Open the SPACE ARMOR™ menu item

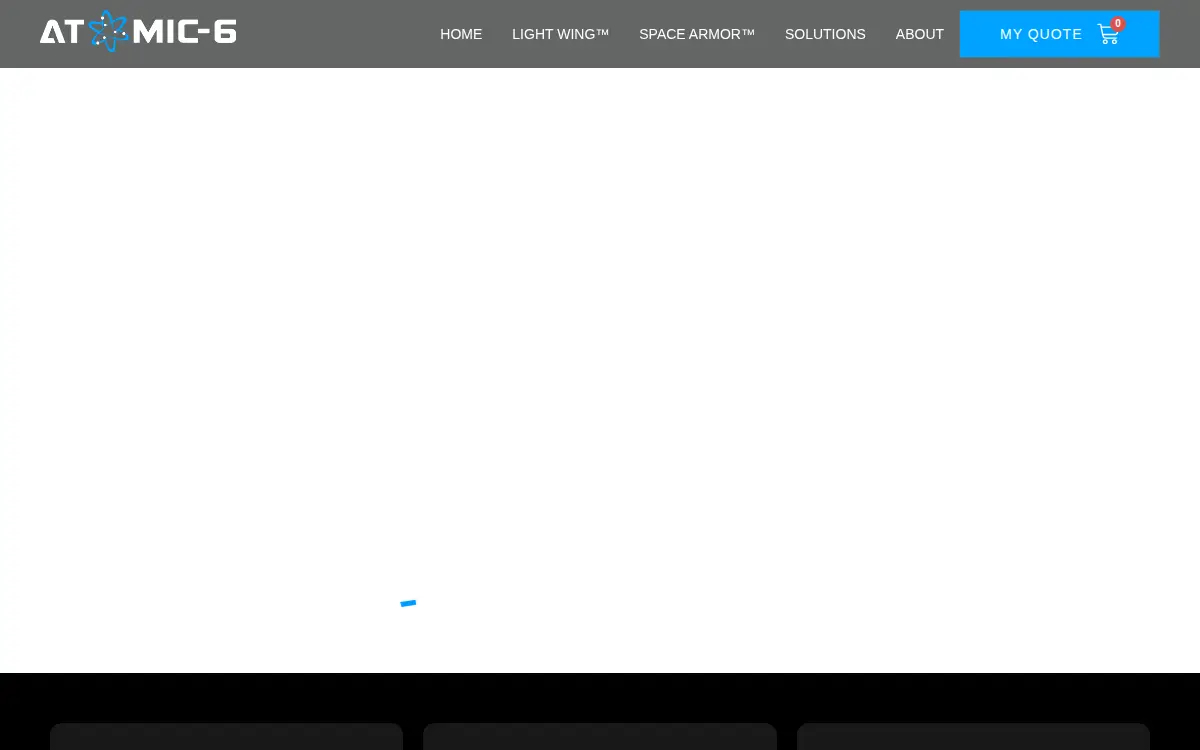pyautogui.click(x=697, y=34)
